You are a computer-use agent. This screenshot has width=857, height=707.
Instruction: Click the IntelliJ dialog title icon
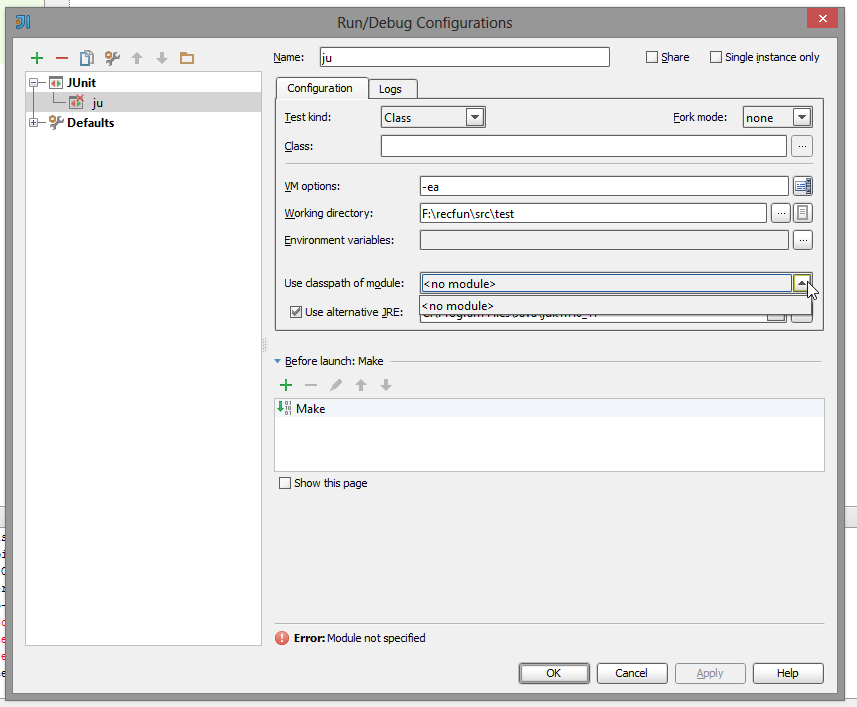23,22
